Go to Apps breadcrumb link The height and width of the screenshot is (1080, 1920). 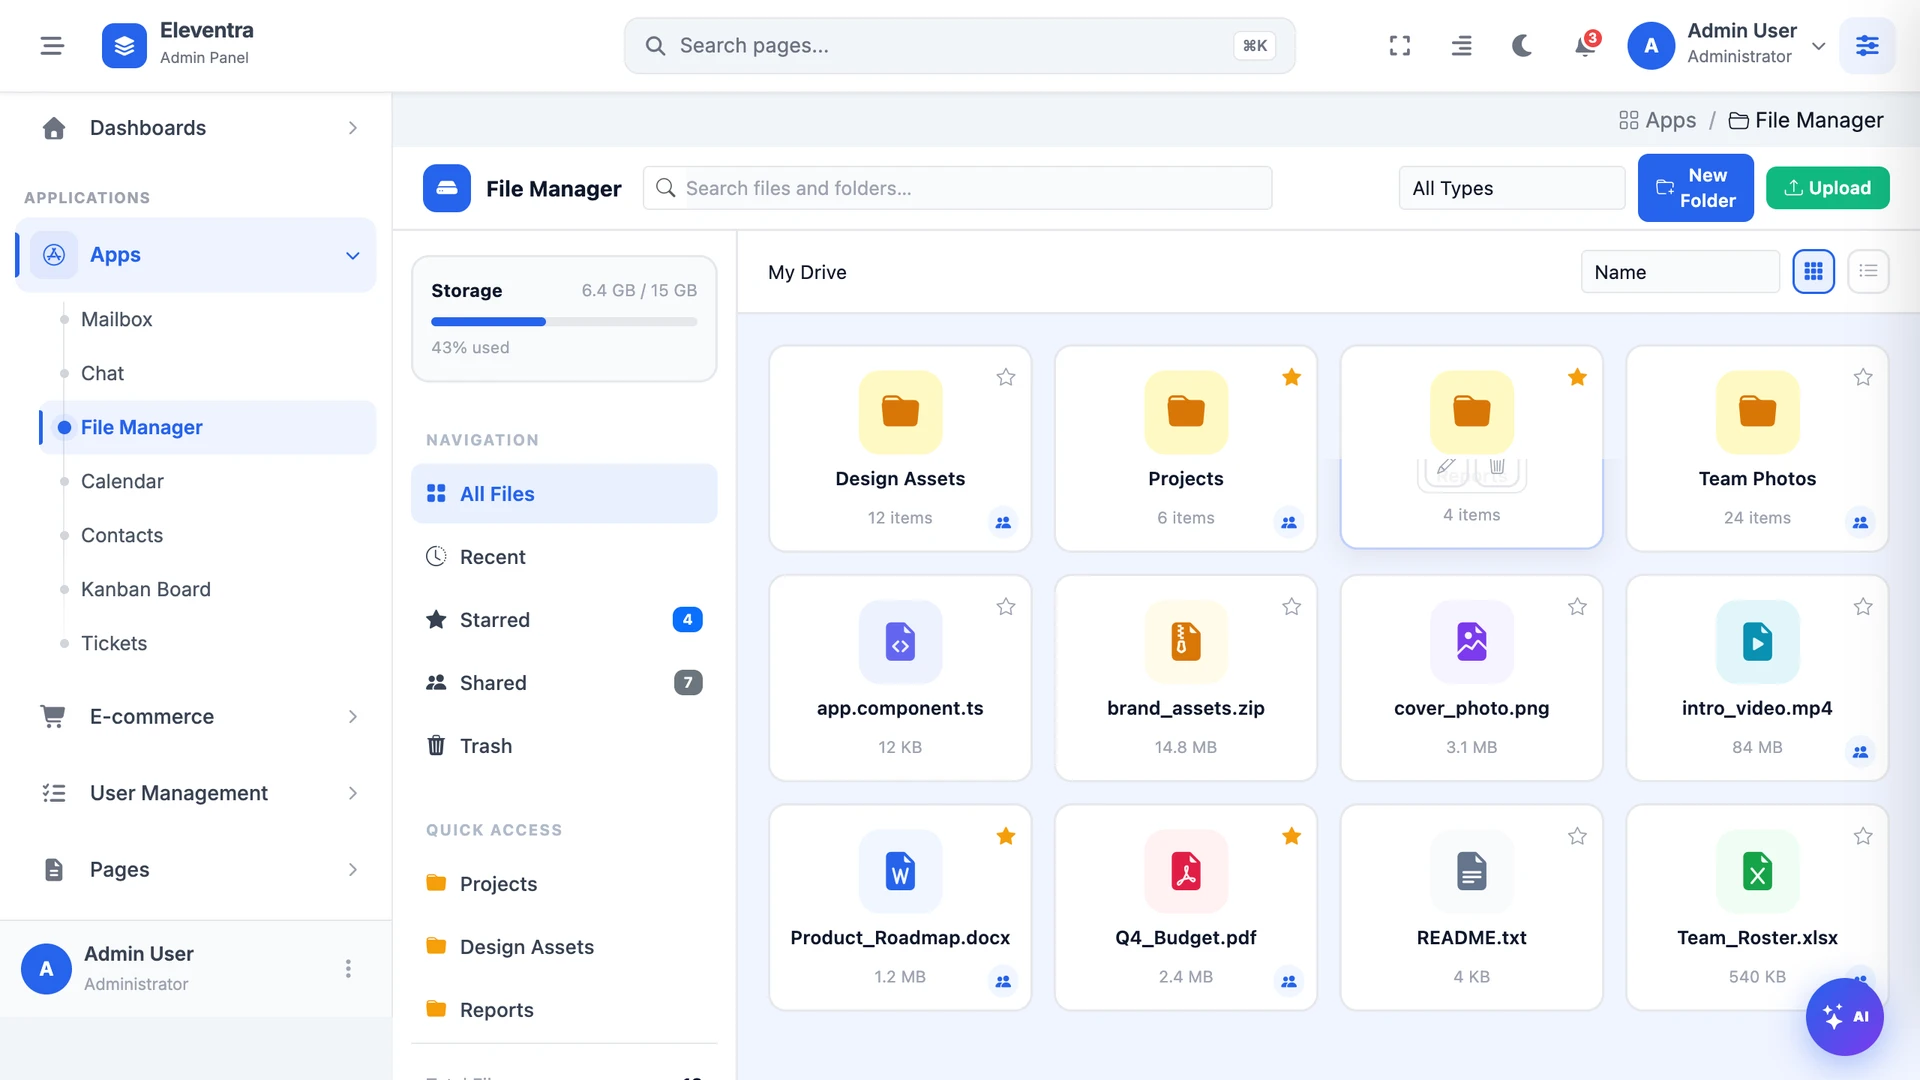[1657, 120]
